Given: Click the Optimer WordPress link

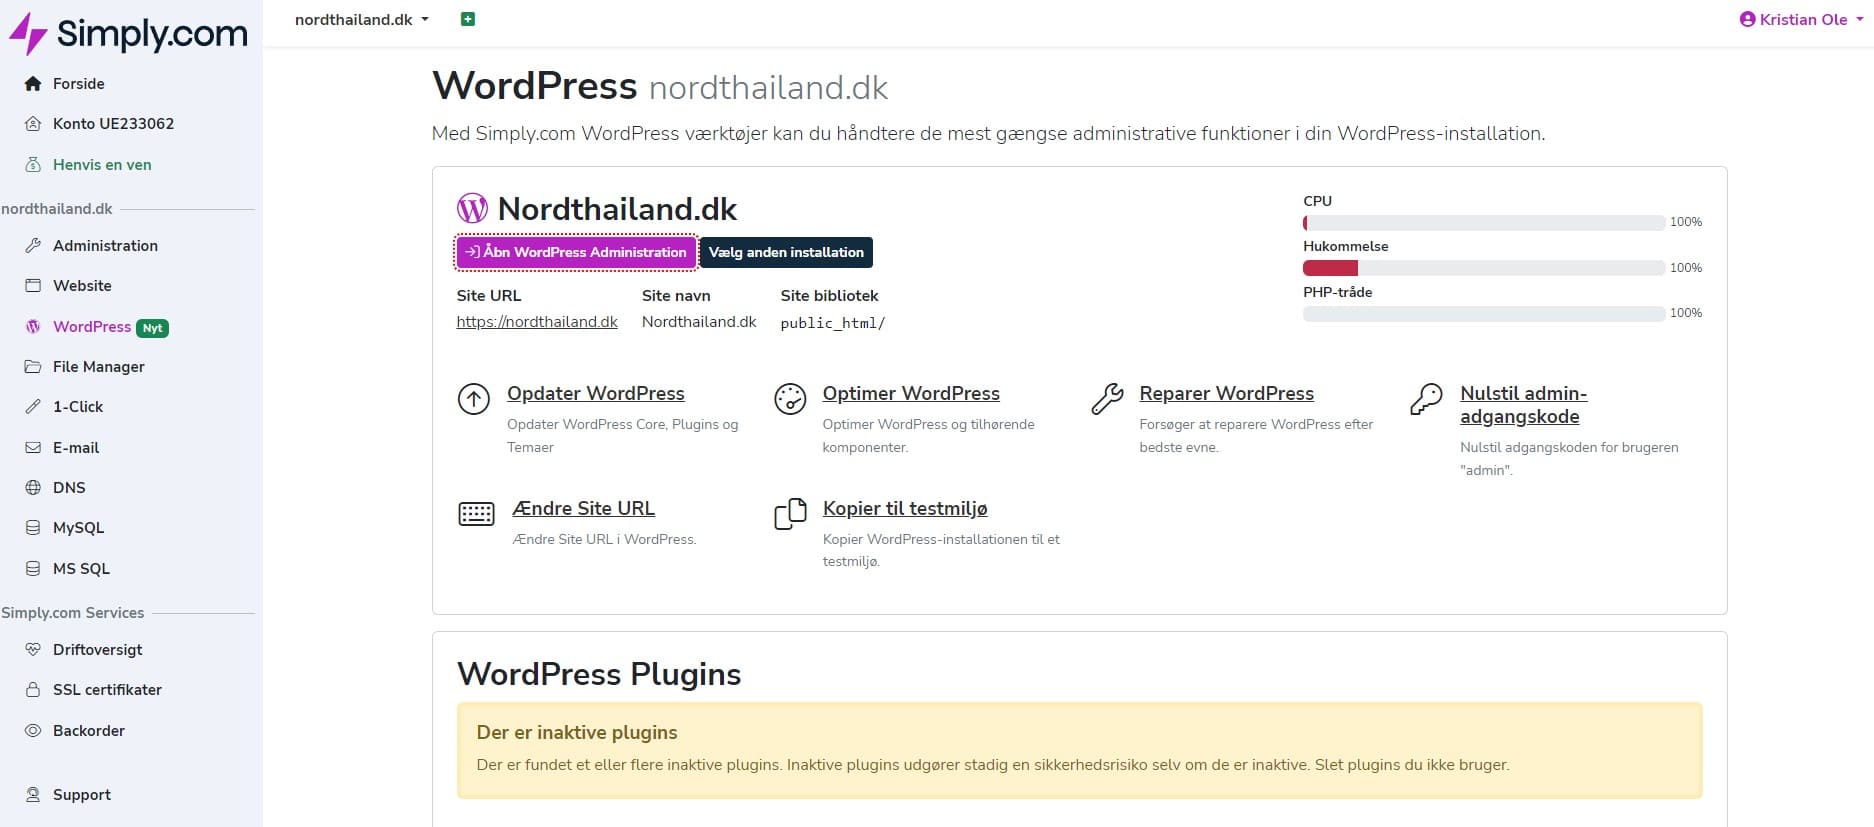Looking at the screenshot, I should pos(911,393).
